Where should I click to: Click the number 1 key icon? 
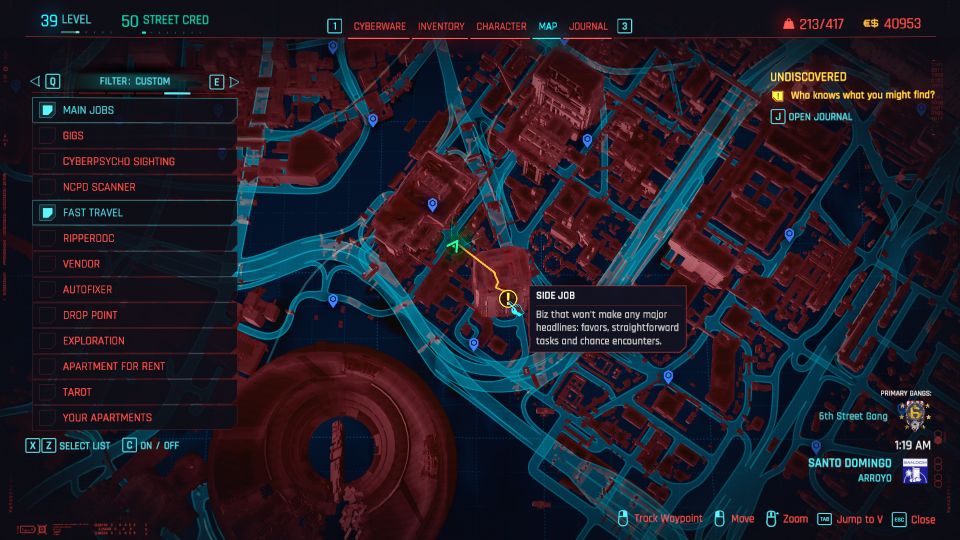tap(334, 26)
